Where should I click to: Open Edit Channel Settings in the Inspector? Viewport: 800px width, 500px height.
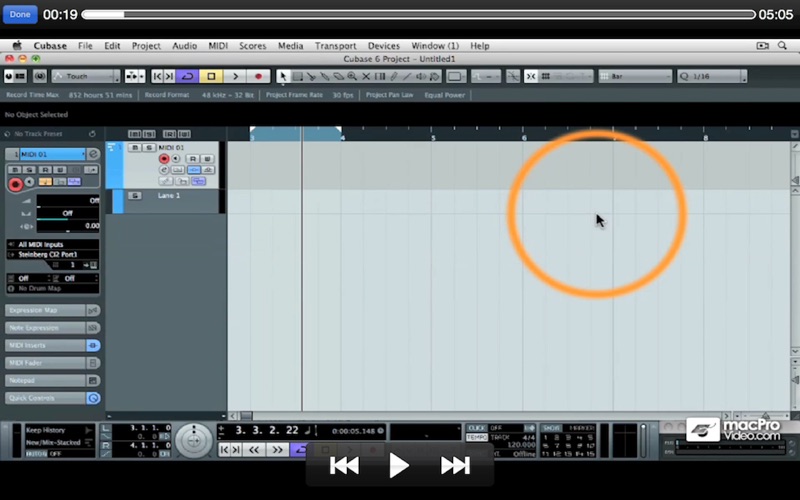pyautogui.click(x=93, y=154)
